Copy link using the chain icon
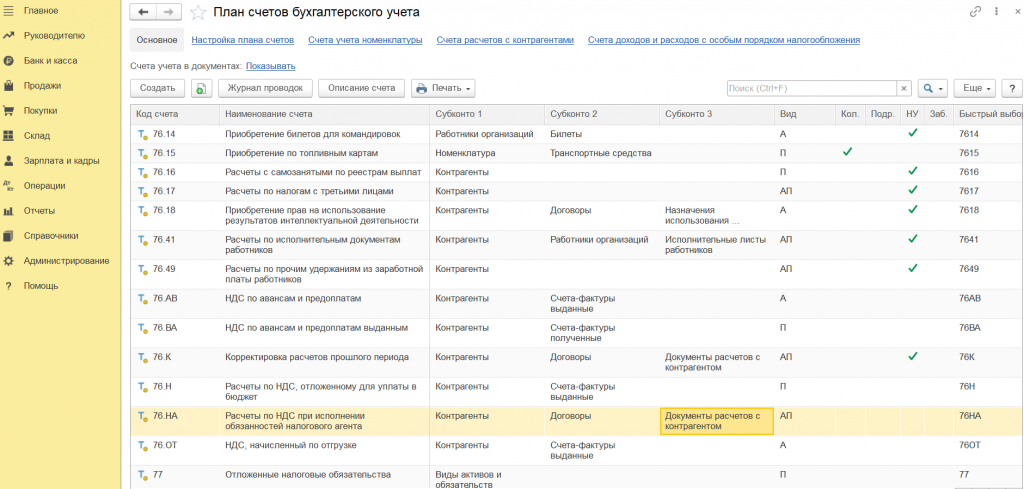The height and width of the screenshot is (489, 1024). pos(976,12)
